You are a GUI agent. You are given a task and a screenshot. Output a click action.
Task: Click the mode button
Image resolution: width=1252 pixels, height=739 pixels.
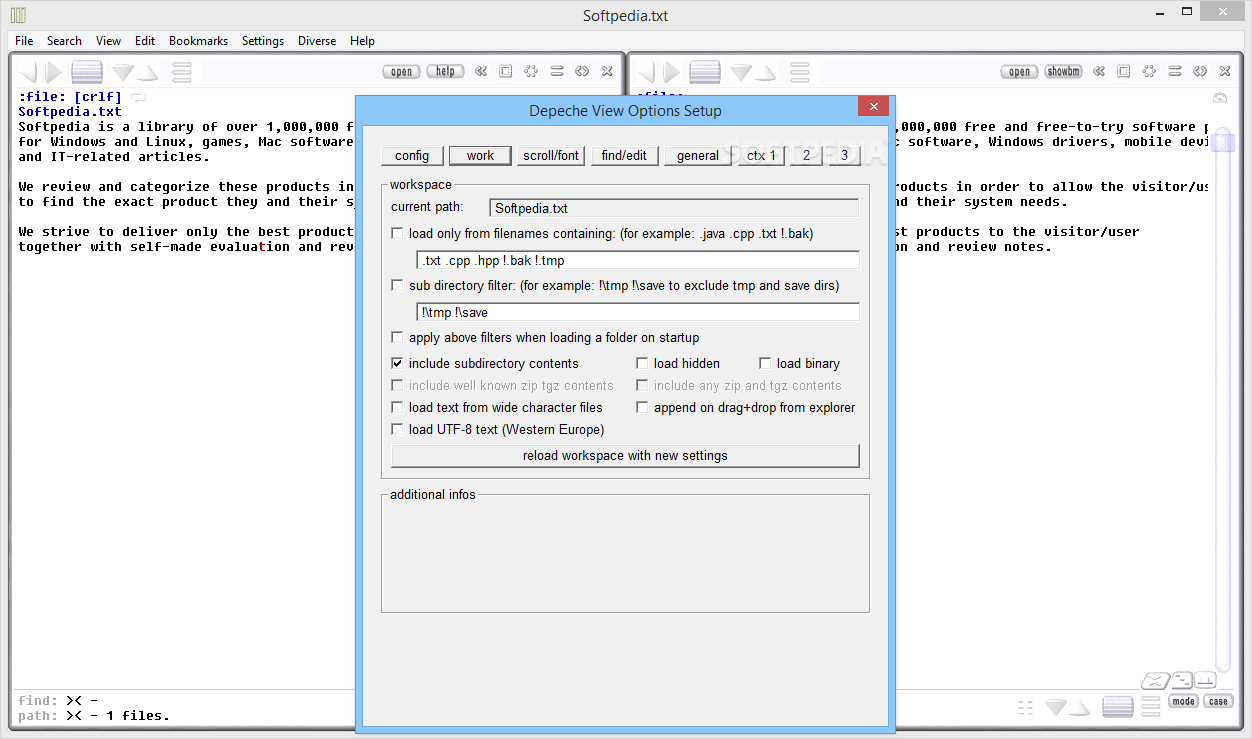tap(1183, 701)
